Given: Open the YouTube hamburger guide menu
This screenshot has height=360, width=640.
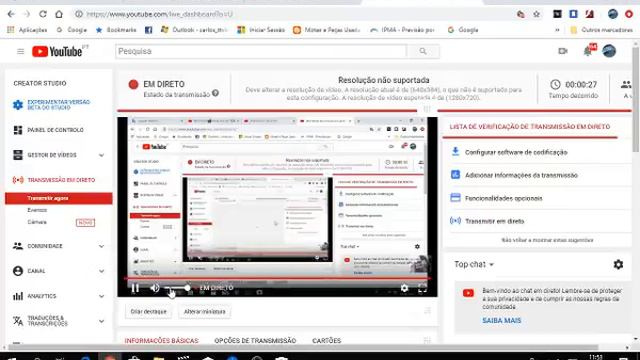Looking at the screenshot, I should pyautogui.click(x=20, y=51).
